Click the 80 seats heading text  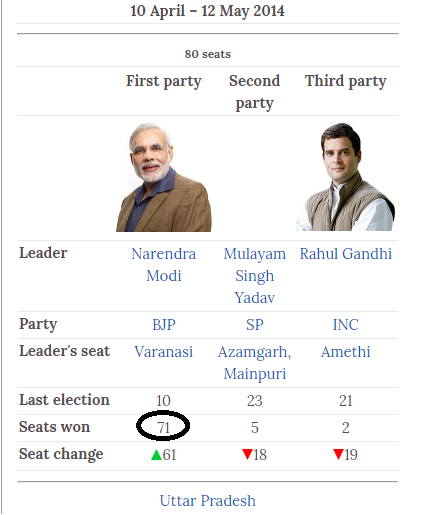coord(208,54)
